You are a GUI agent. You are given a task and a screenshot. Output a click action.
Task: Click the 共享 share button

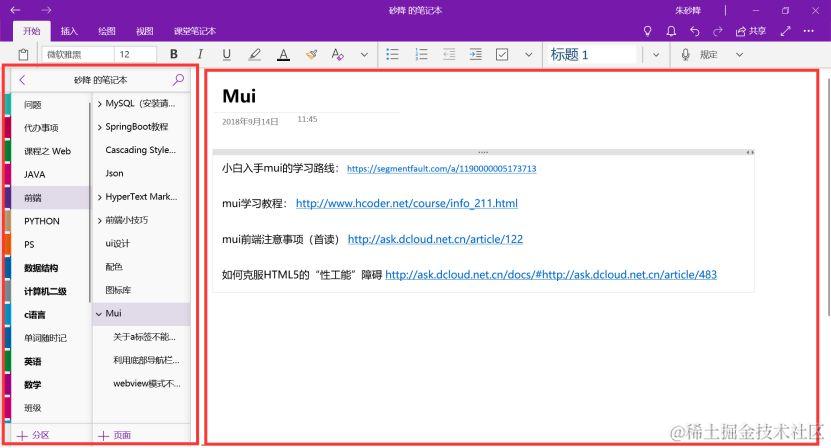pyautogui.click(x=751, y=31)
